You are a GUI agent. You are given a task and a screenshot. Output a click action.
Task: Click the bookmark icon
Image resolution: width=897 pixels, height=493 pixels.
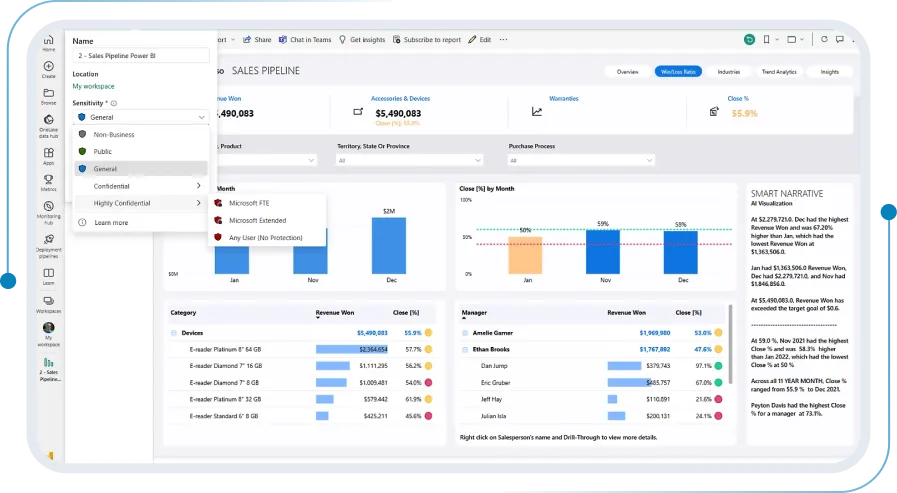767,39
